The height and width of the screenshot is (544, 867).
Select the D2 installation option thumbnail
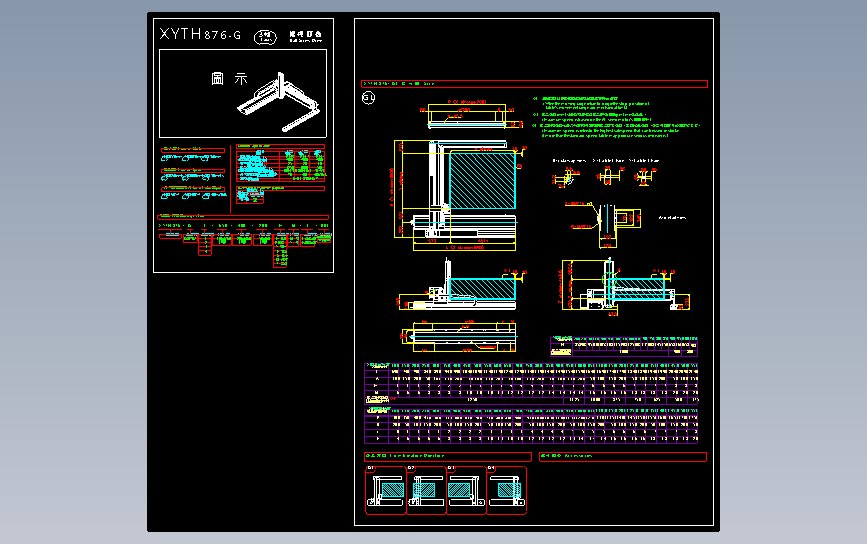pyautogui.click(x=426, y=490)
